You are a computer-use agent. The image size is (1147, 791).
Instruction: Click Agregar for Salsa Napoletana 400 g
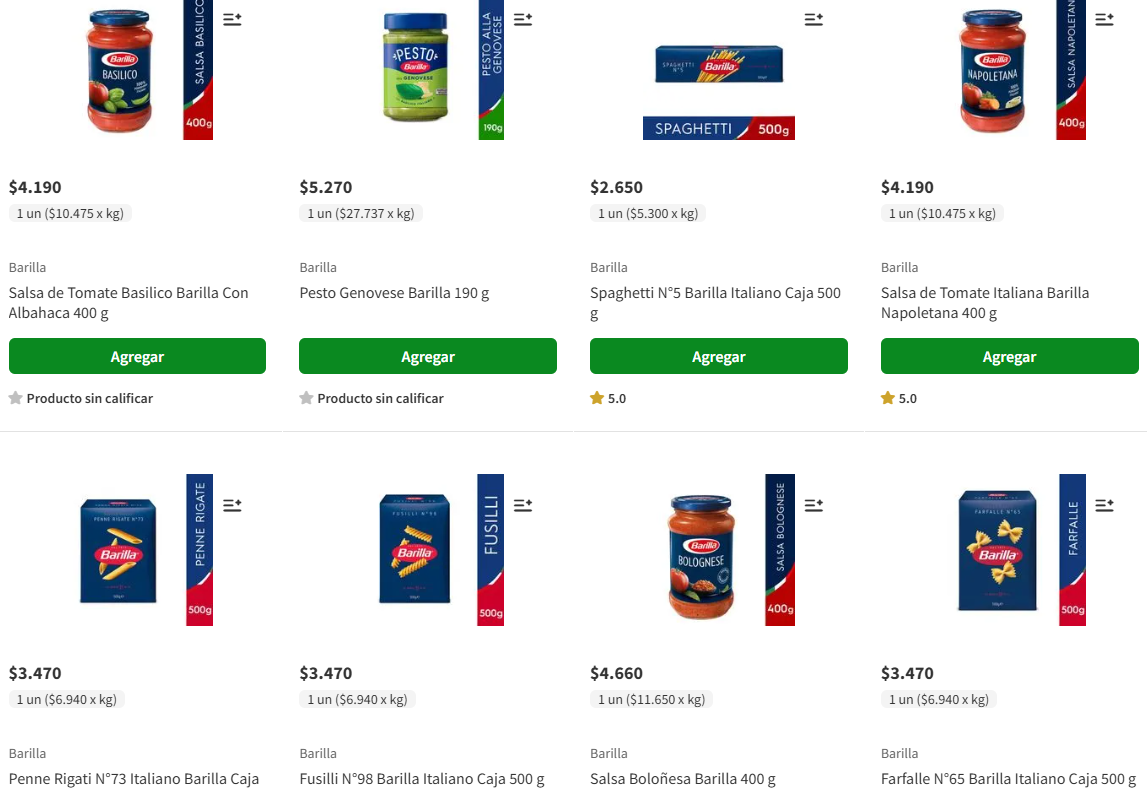pyautogui.click(x=1009, y=356)
